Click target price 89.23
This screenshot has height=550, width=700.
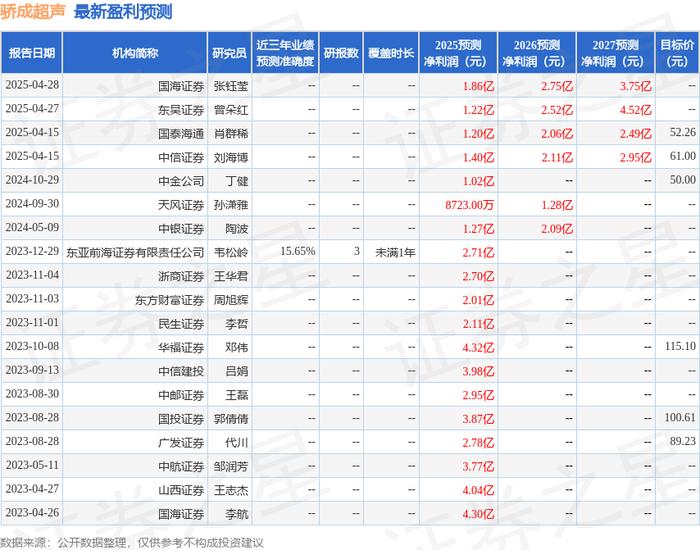point(683,441)
